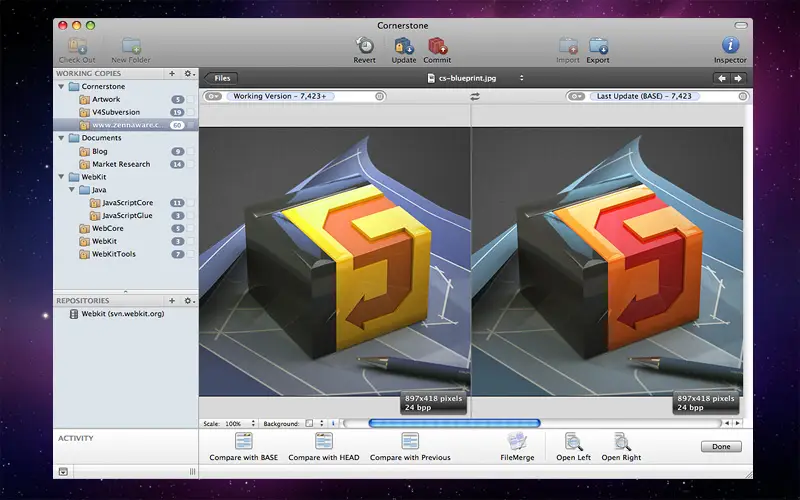Viewport: 800px width, 500px height.
Task: Open the Working Copies gear menu
Action: coord(189,73)
